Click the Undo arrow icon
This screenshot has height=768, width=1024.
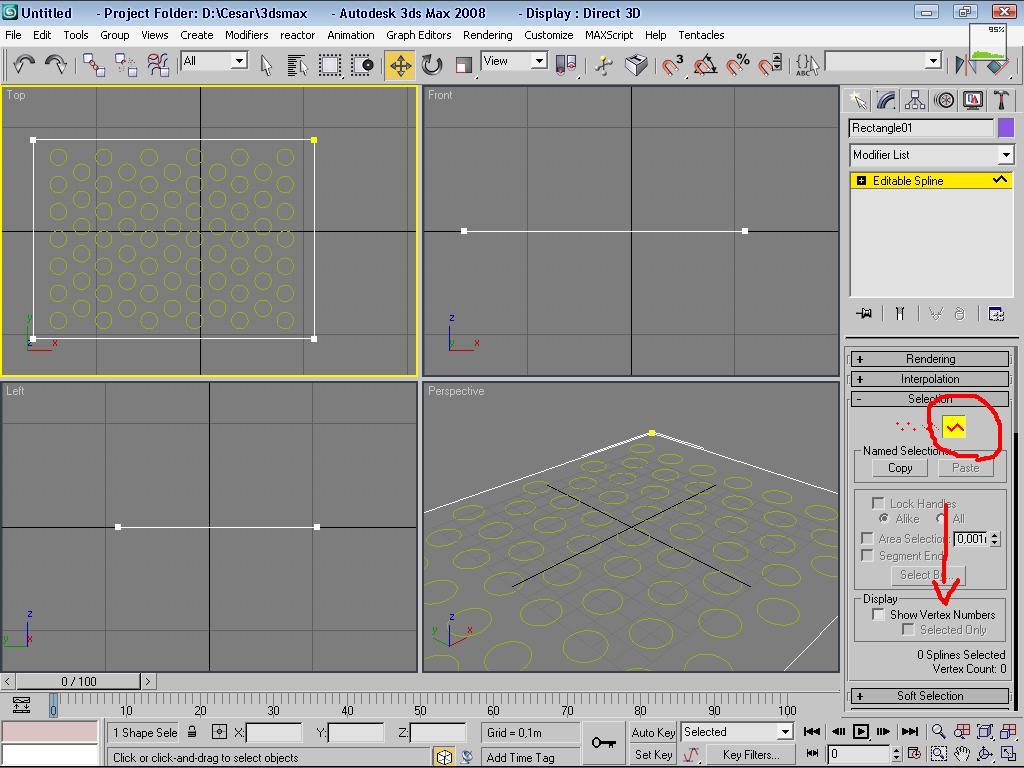click(x=24, y=64)
